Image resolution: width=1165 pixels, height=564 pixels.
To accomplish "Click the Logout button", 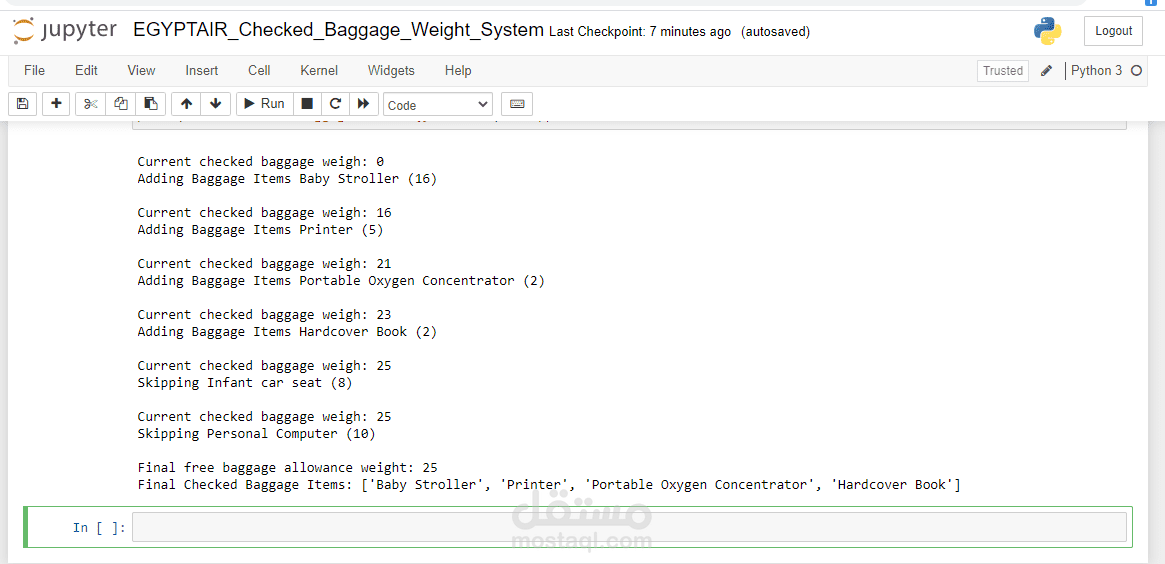I will coord(1113,31).
